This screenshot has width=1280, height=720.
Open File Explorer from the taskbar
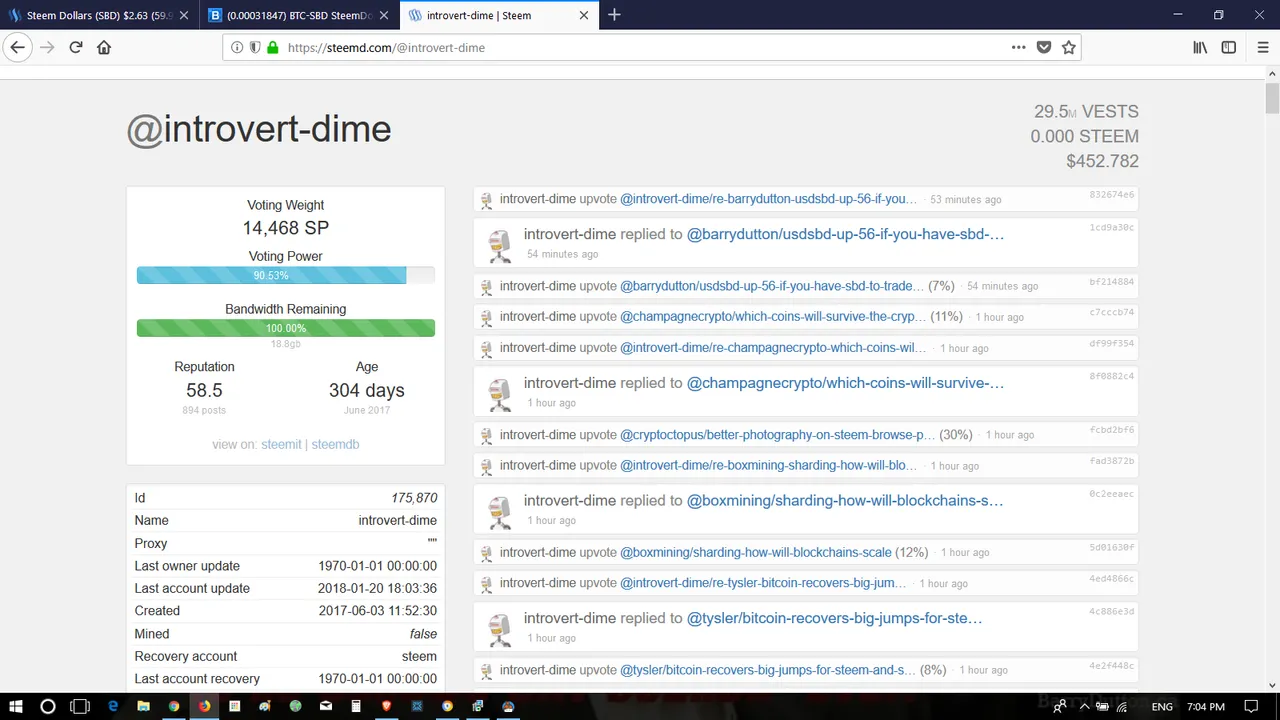[143, 706]
